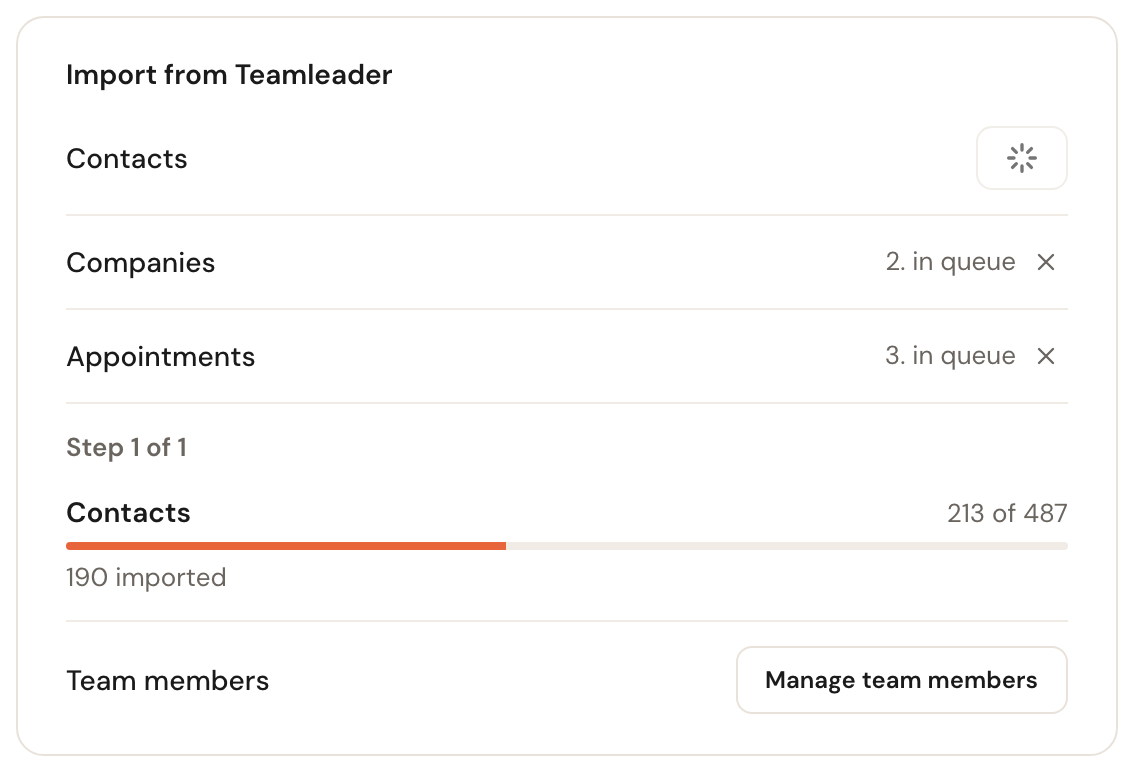The height and width of the screenshot is (772, 1134).
Task: Cancel the queued Appointments import
Action: [x=1046, y=356]
